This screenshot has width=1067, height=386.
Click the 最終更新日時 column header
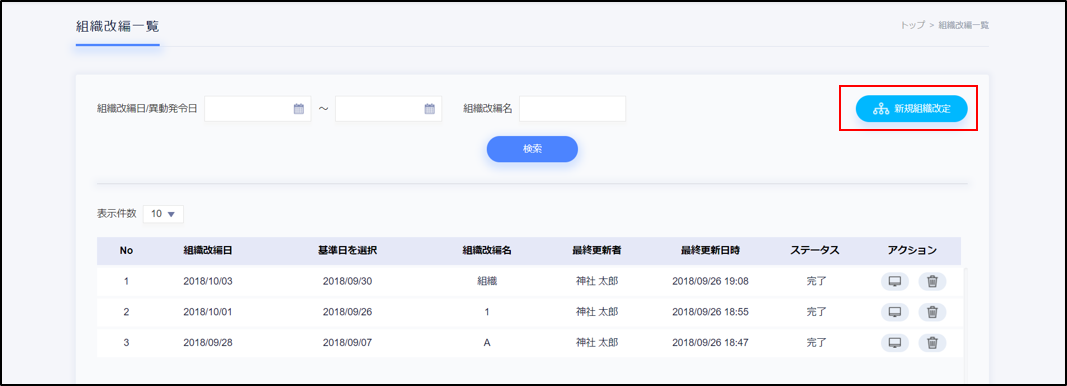click(710, 251)
